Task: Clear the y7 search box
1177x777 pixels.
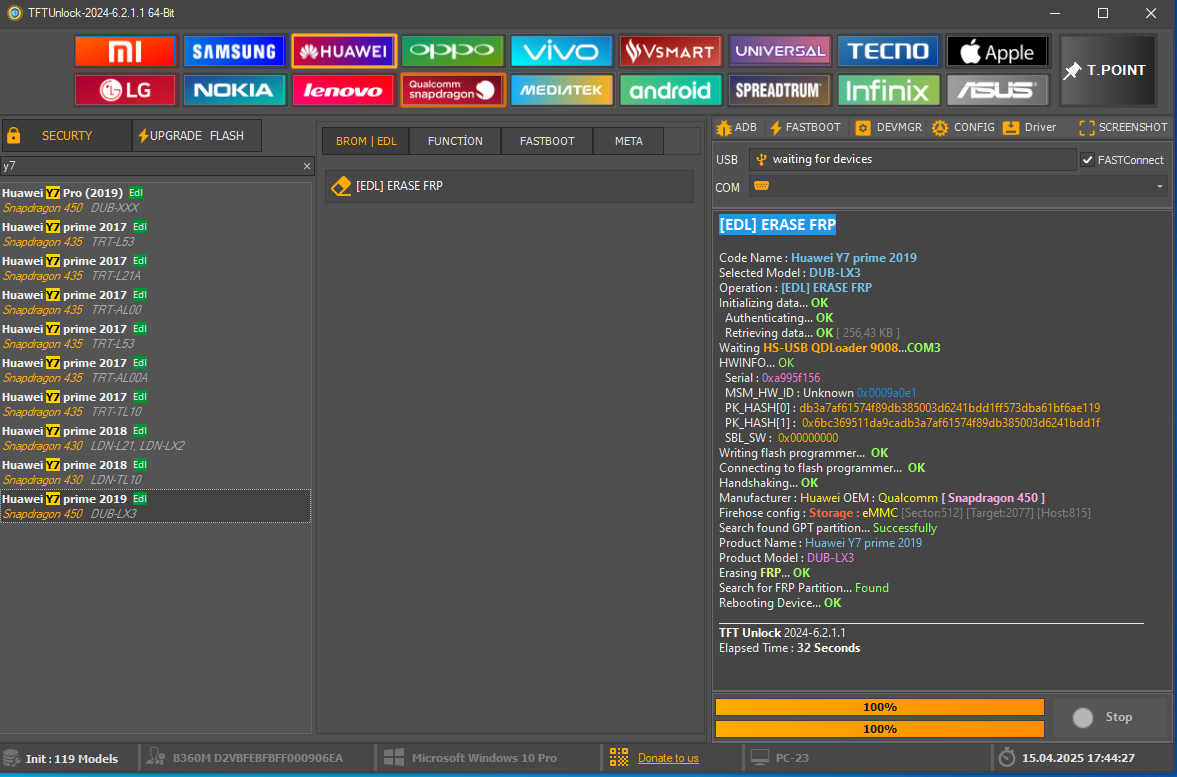Action: pyautogui.click(x=306, y=166)
